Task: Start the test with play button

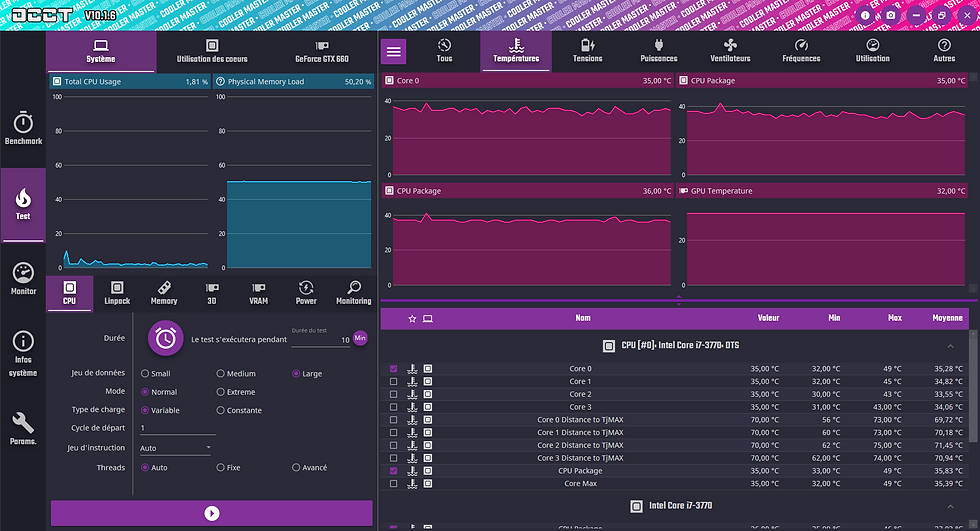Action: click(212, 514)
